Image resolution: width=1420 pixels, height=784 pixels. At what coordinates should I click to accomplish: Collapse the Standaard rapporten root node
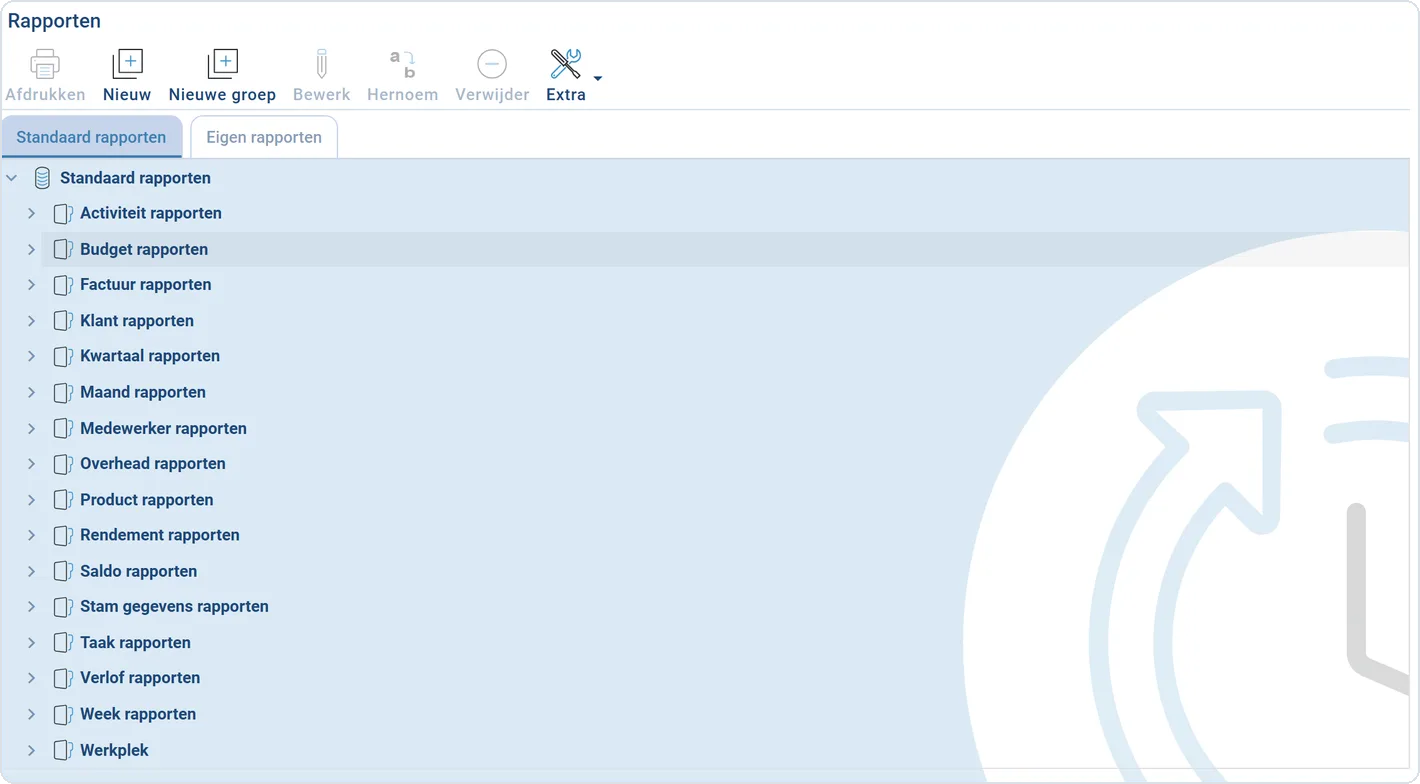pyautogui.click(x=12, y=178)
